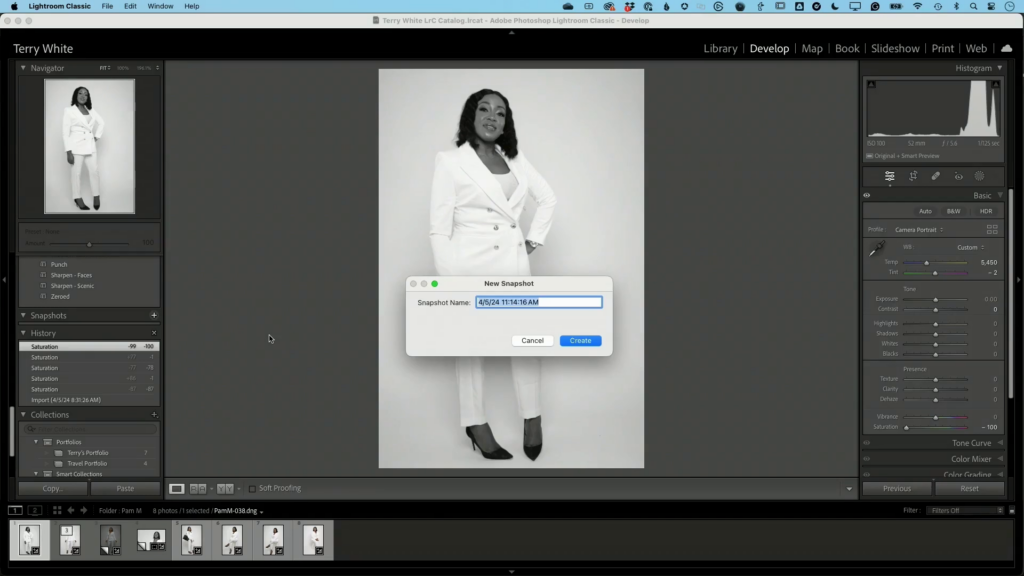This screenshot has height=576, width=1024.
Task: Collapse the Collections panel
Action: 24,415
